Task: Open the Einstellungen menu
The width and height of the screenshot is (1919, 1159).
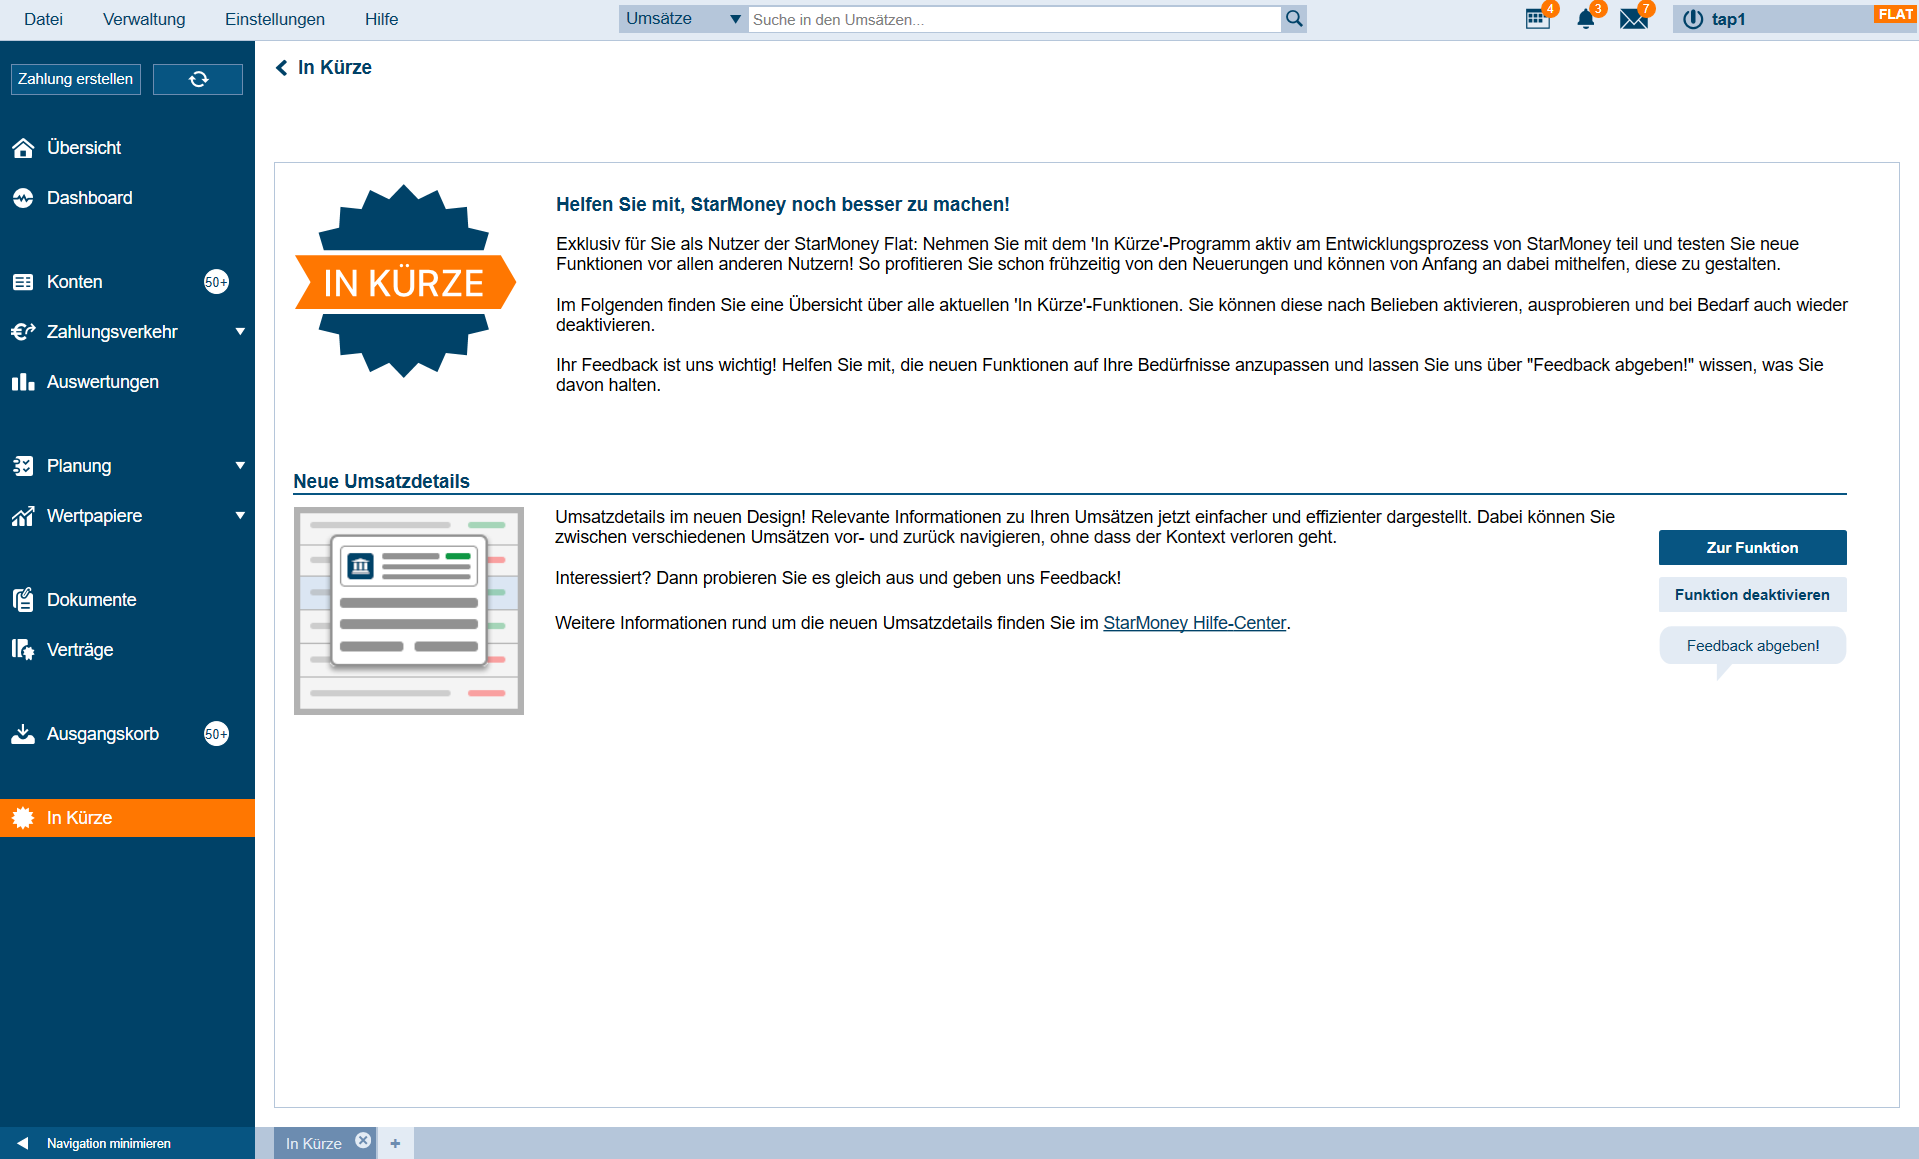Action: tap(275, 19)
